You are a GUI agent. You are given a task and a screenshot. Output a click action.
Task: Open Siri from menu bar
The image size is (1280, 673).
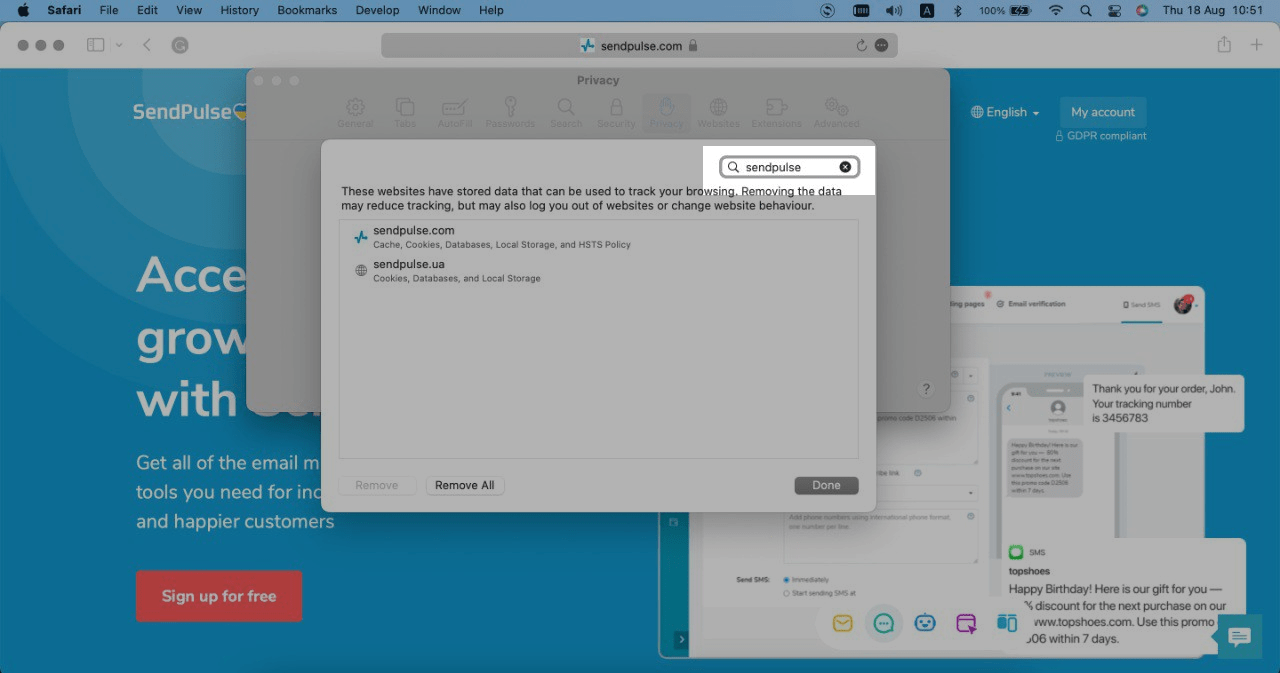click(1142, 10)
